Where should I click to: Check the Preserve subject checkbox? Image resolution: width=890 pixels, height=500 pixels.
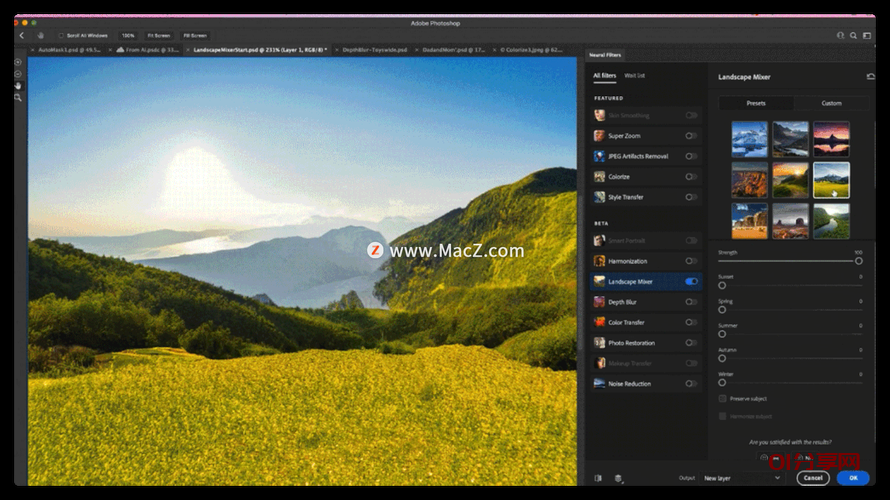[723, 398]
